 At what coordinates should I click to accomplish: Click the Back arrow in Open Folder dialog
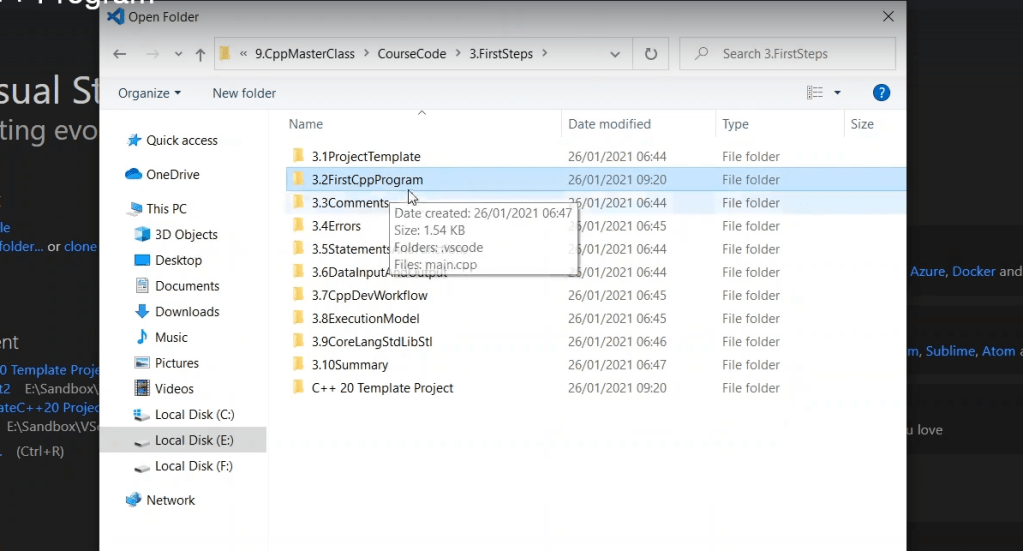[119, 54]
